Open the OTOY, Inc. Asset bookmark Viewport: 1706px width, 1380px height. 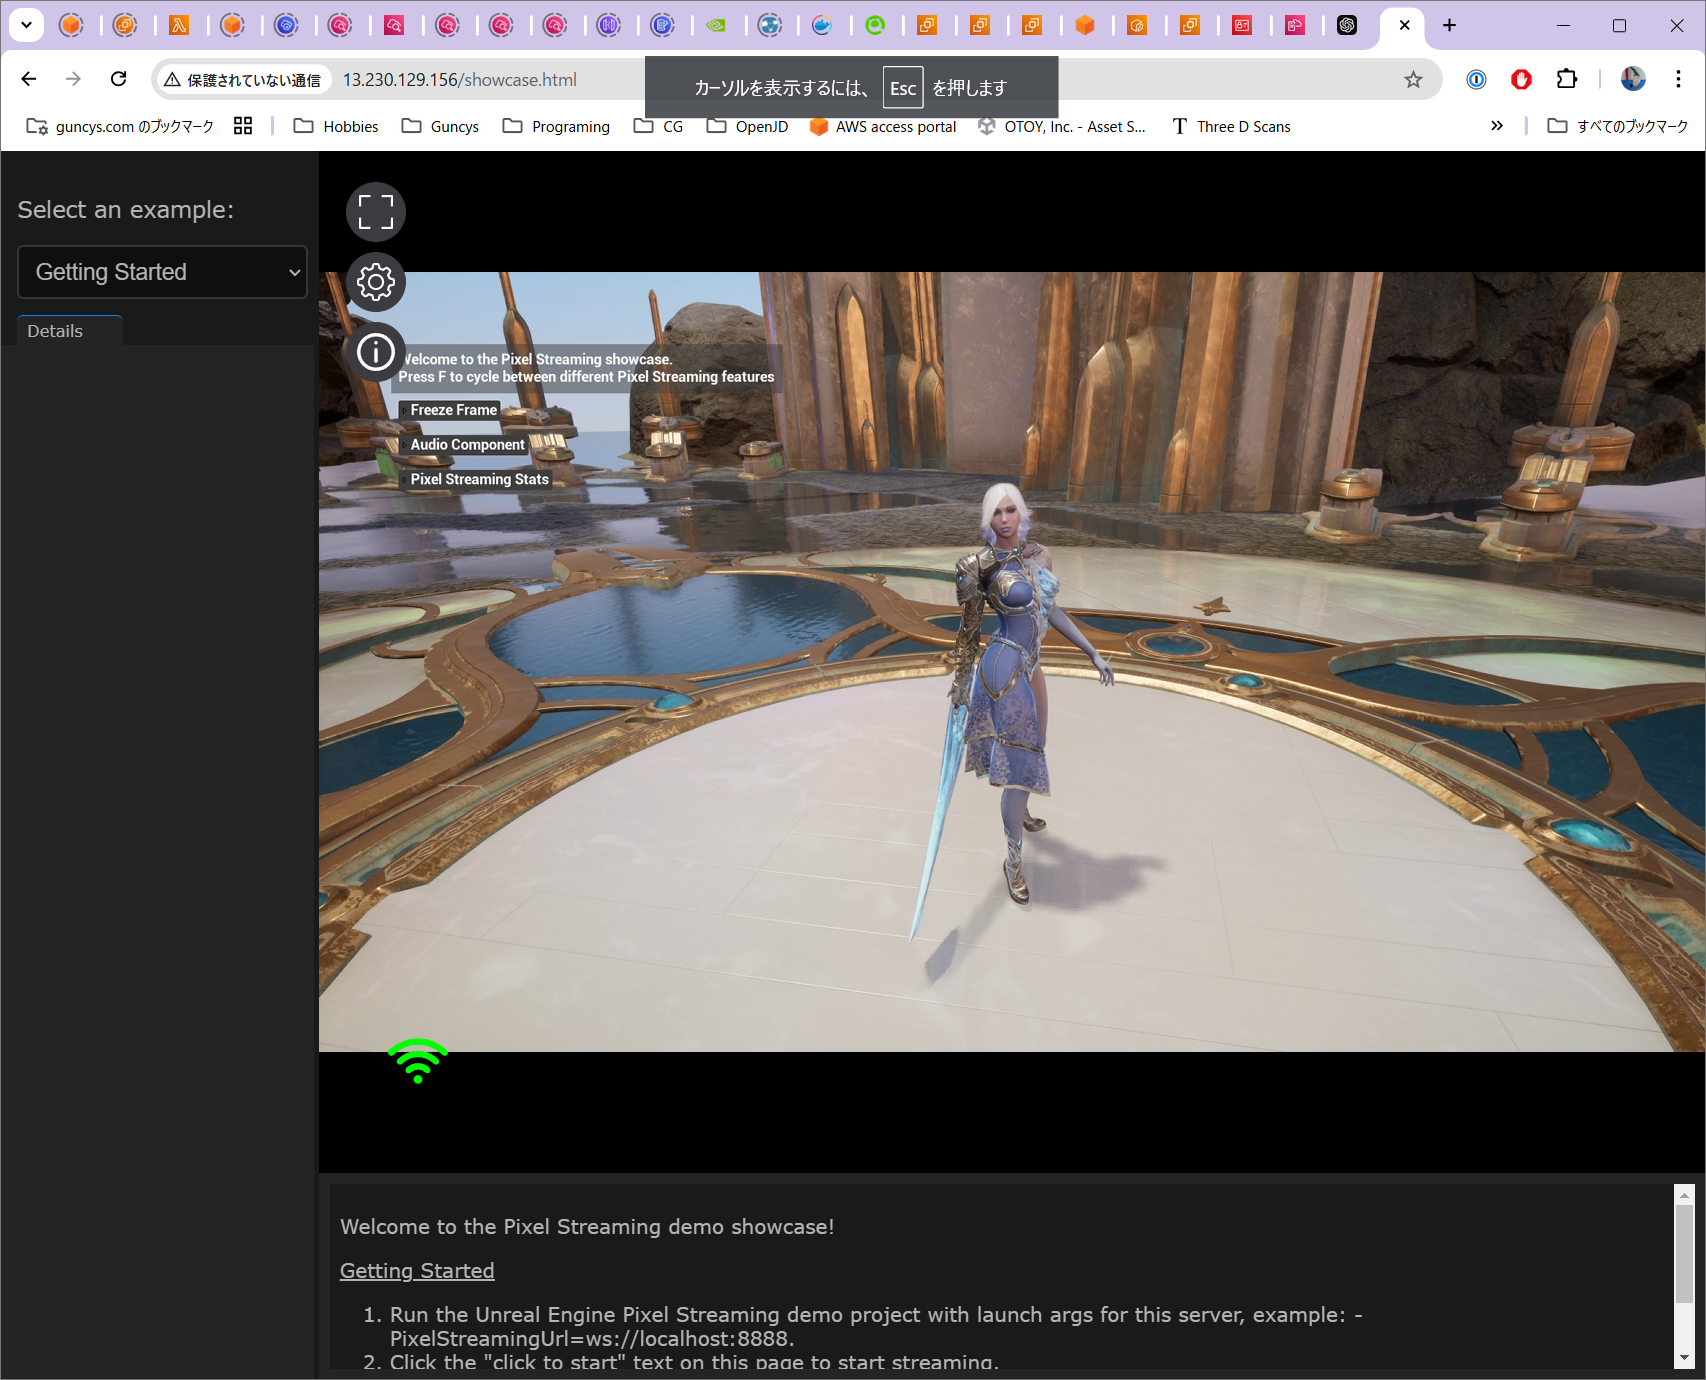click(1062, 126)
